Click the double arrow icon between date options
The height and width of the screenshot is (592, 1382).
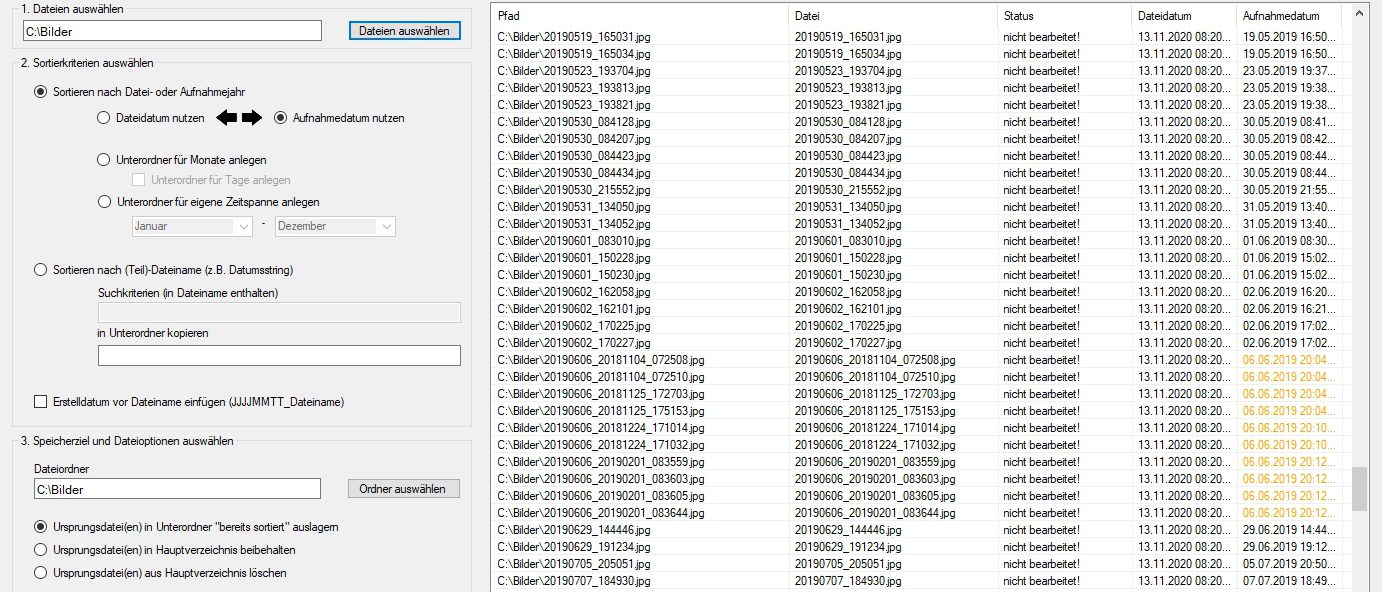[239, 118]
